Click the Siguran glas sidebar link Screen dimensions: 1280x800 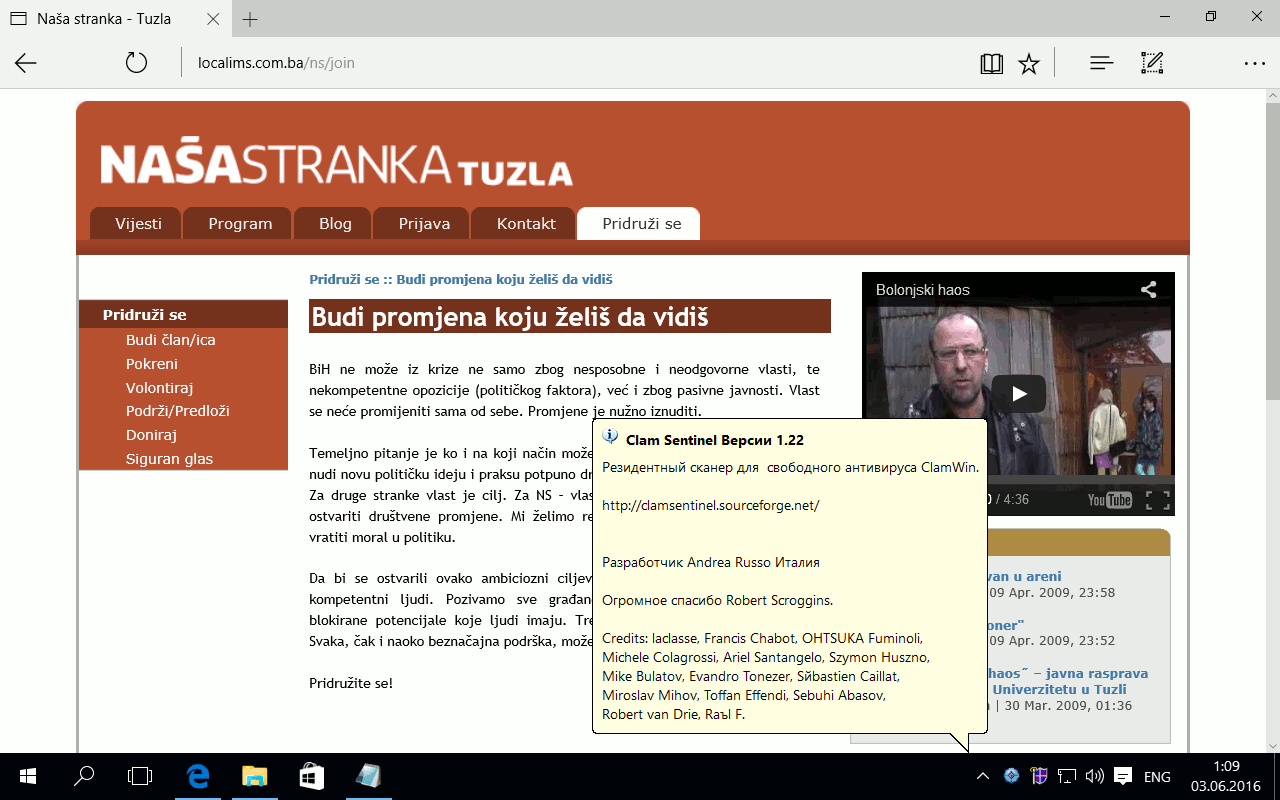coord(169,459)
